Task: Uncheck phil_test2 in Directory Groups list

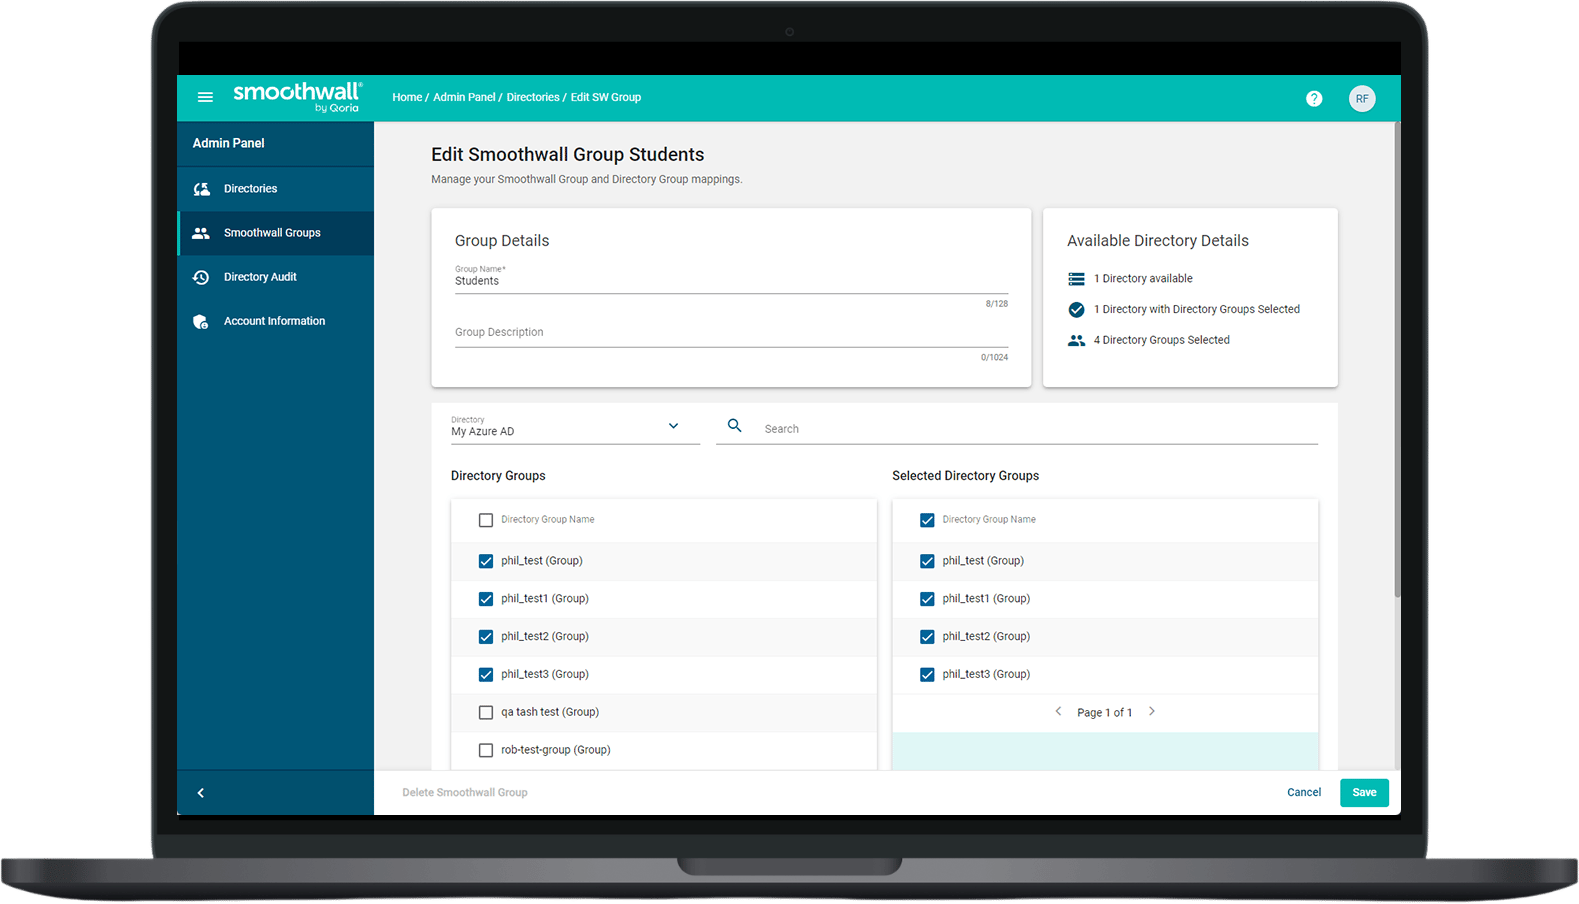Action: (486, 637)
